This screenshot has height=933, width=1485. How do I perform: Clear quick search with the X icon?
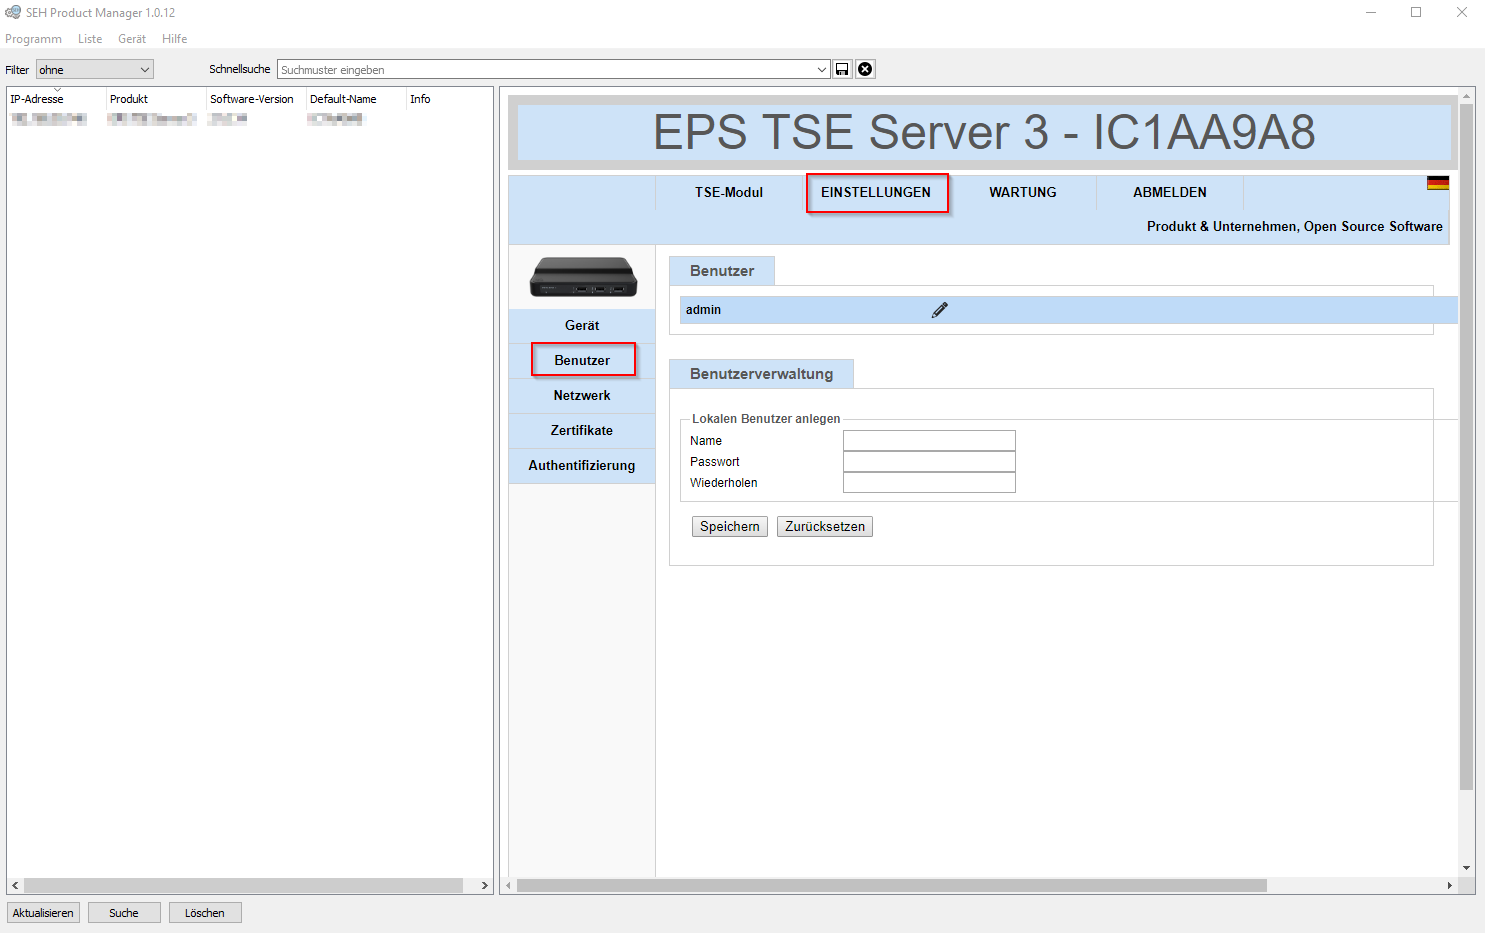point(865,69)
